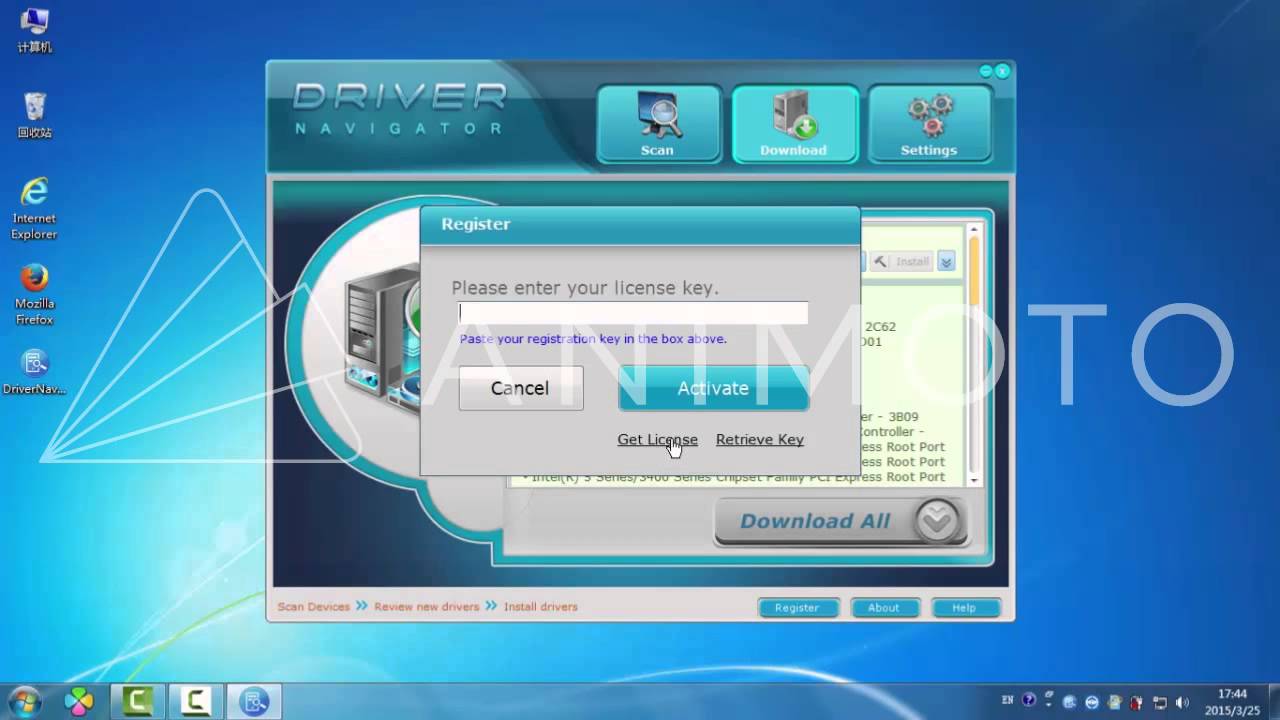The width and height of the screenshot is (1280, 720).
Task: Click the Activate button
Action: 713,388
